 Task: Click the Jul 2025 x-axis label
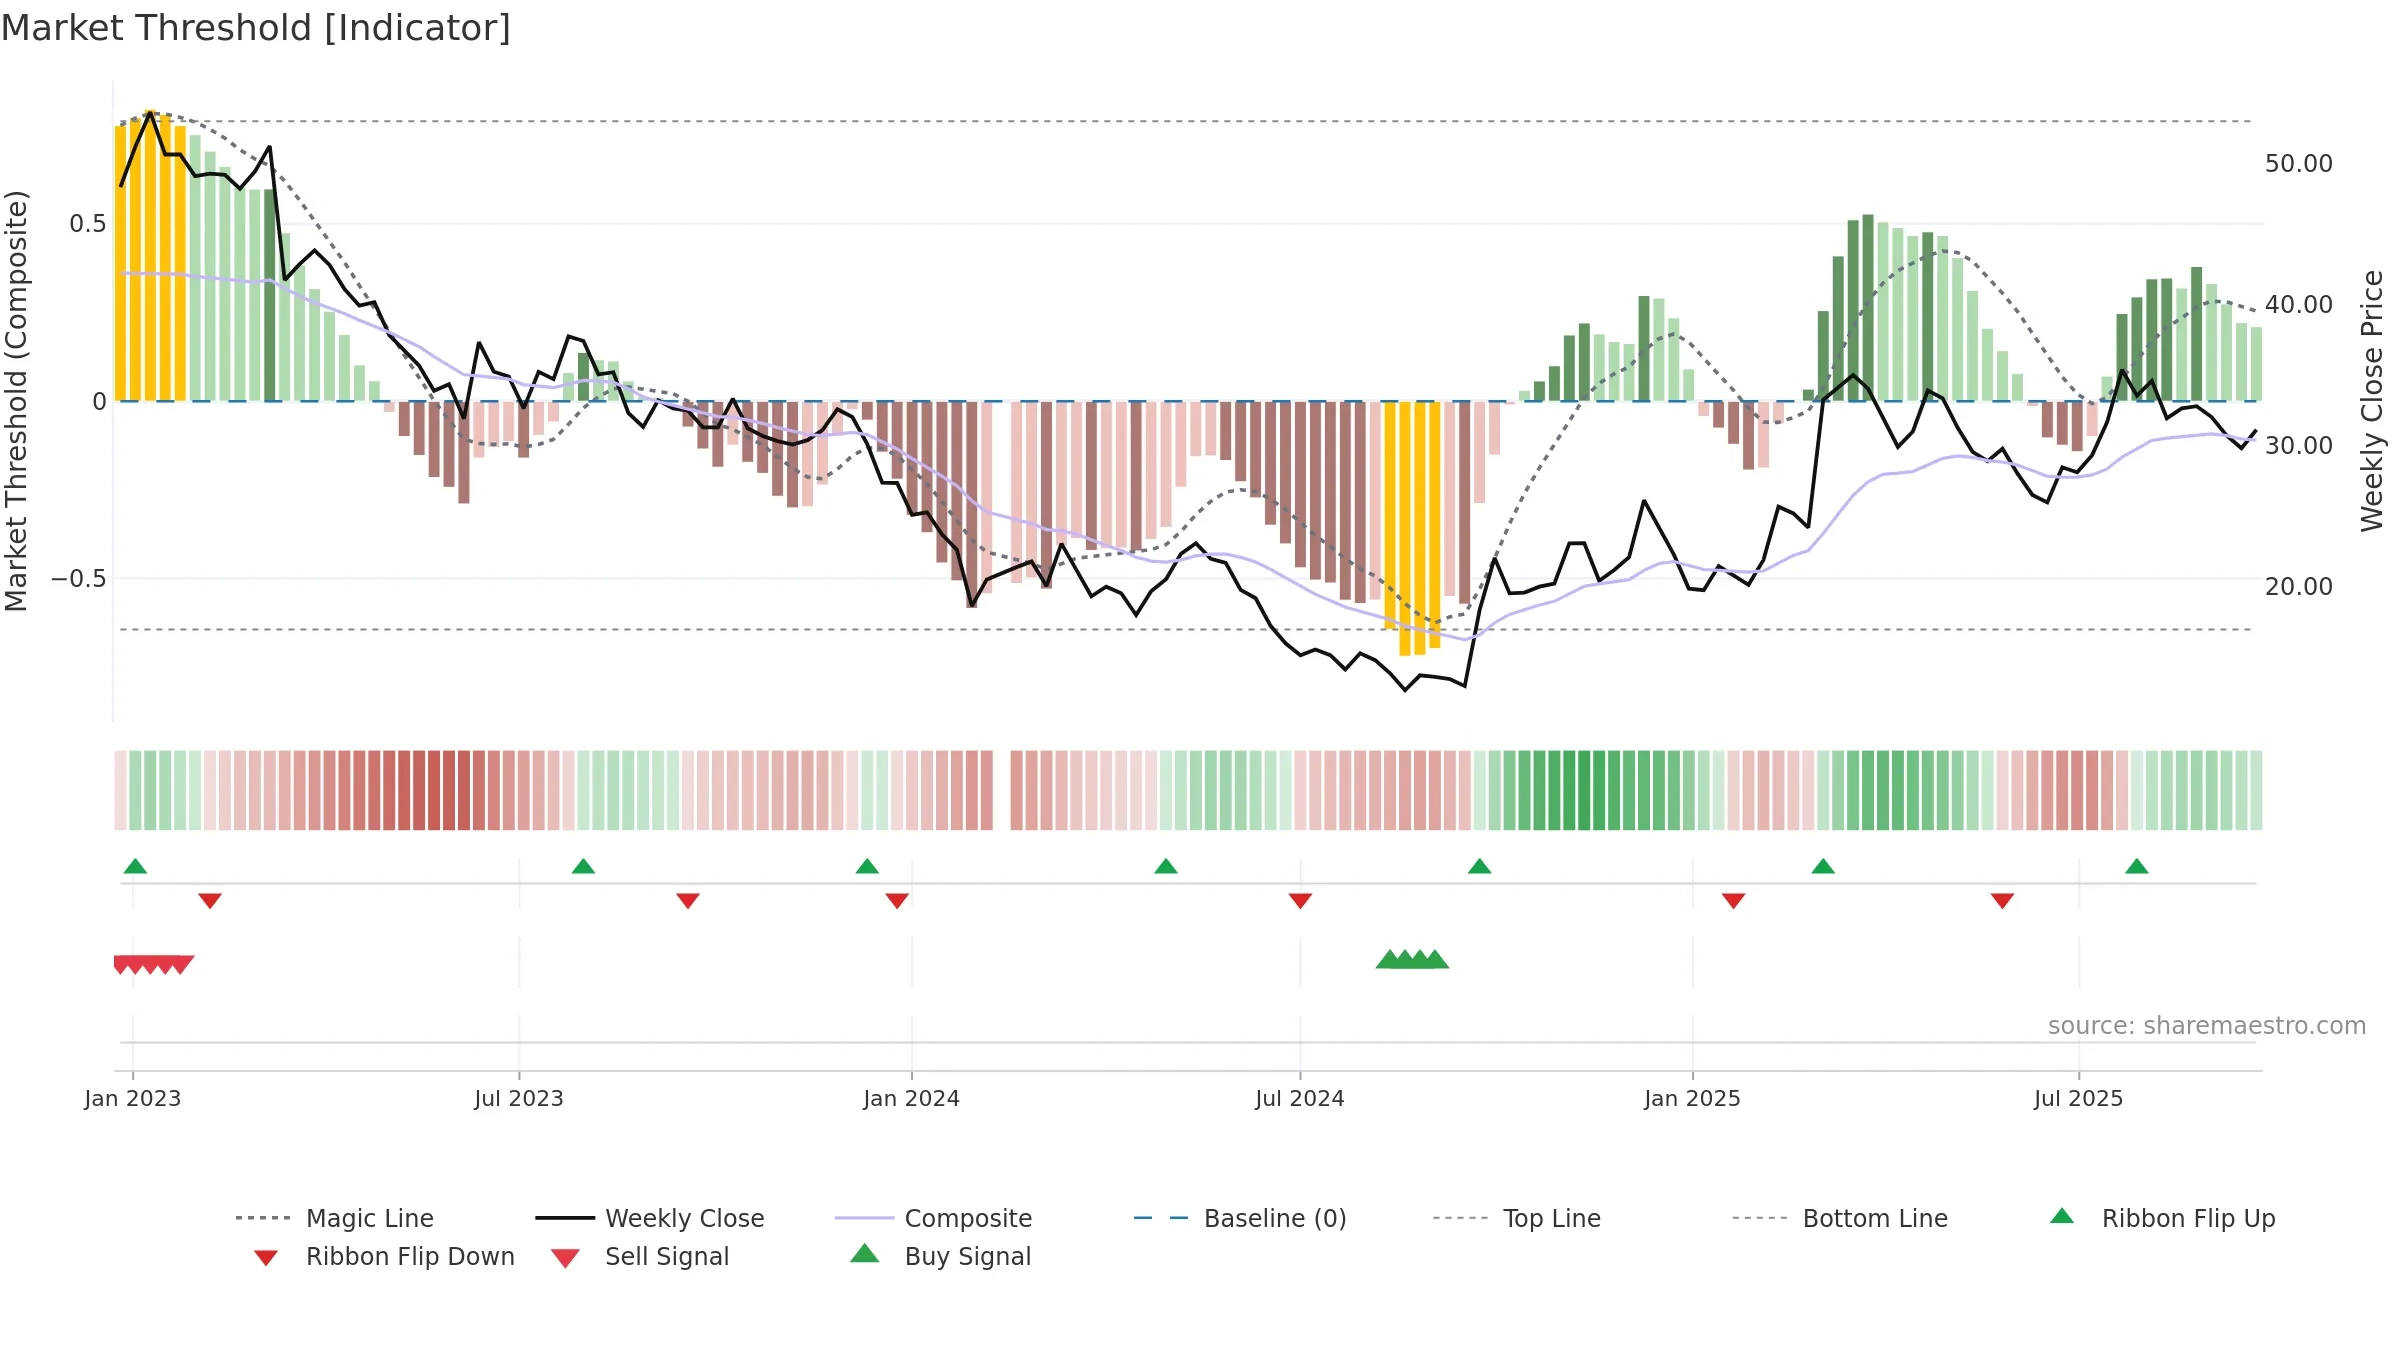(x=2079, y=1099)
